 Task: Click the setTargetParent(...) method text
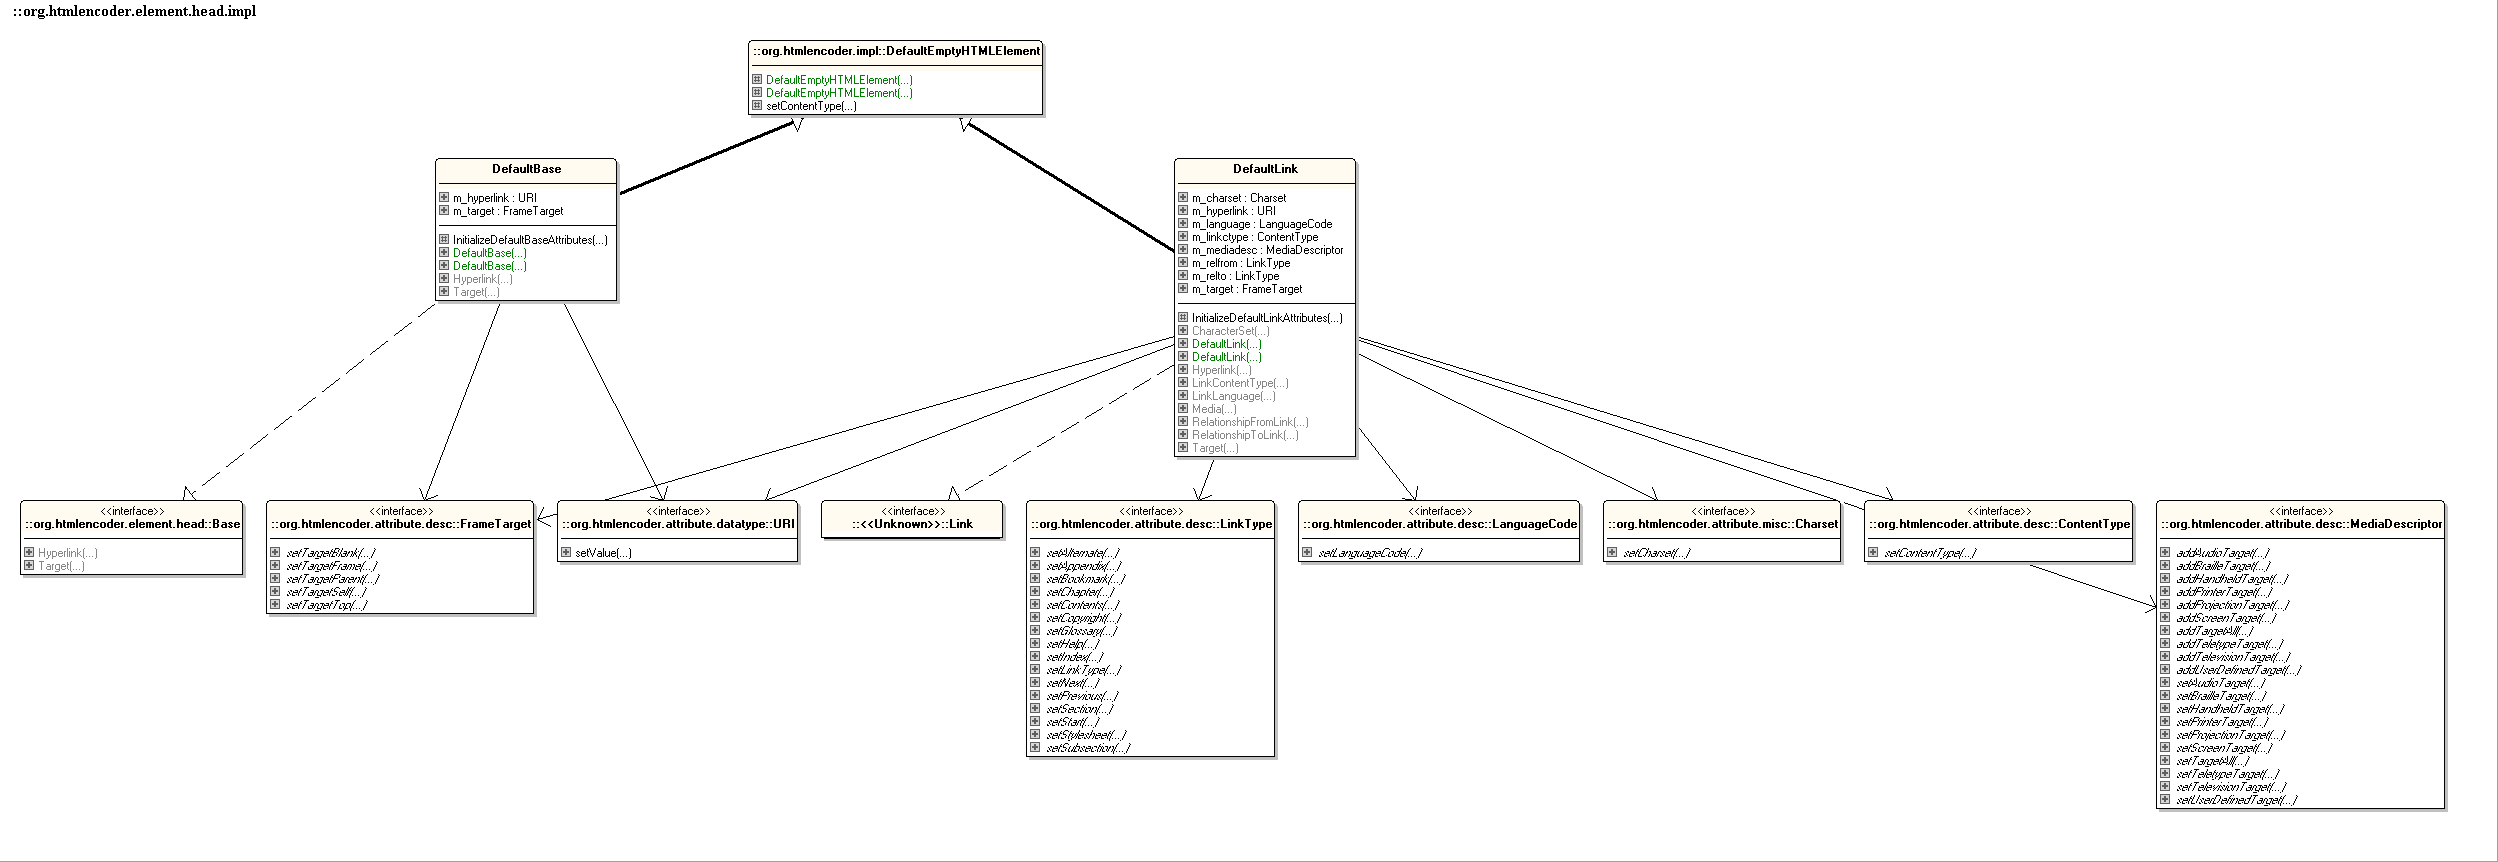pos(333,579)
